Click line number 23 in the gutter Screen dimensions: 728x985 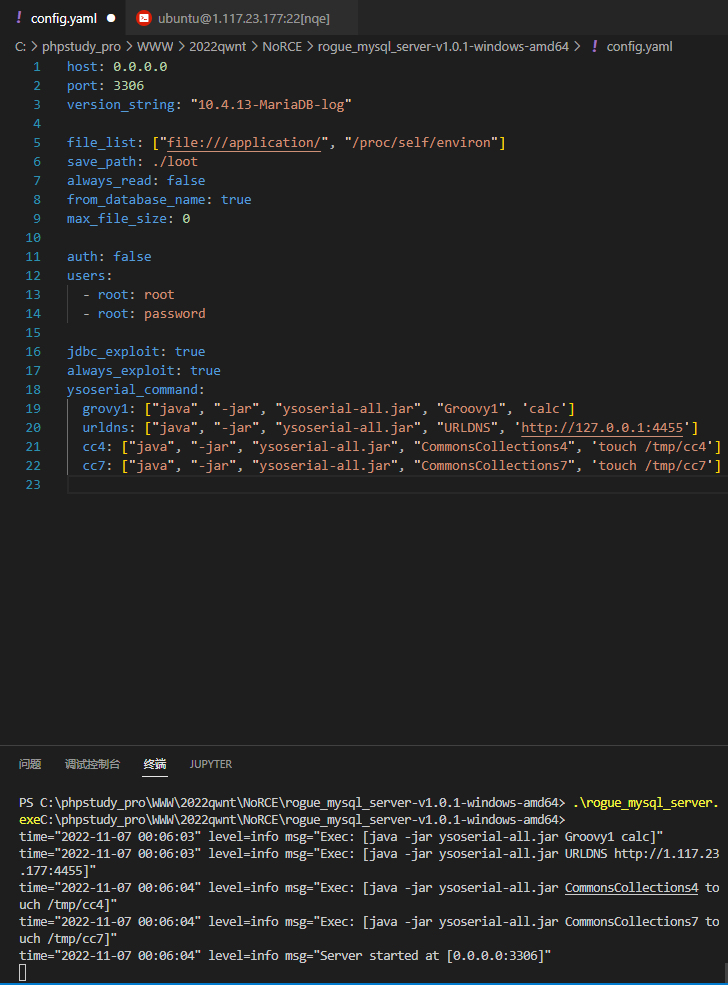[33, 485]
